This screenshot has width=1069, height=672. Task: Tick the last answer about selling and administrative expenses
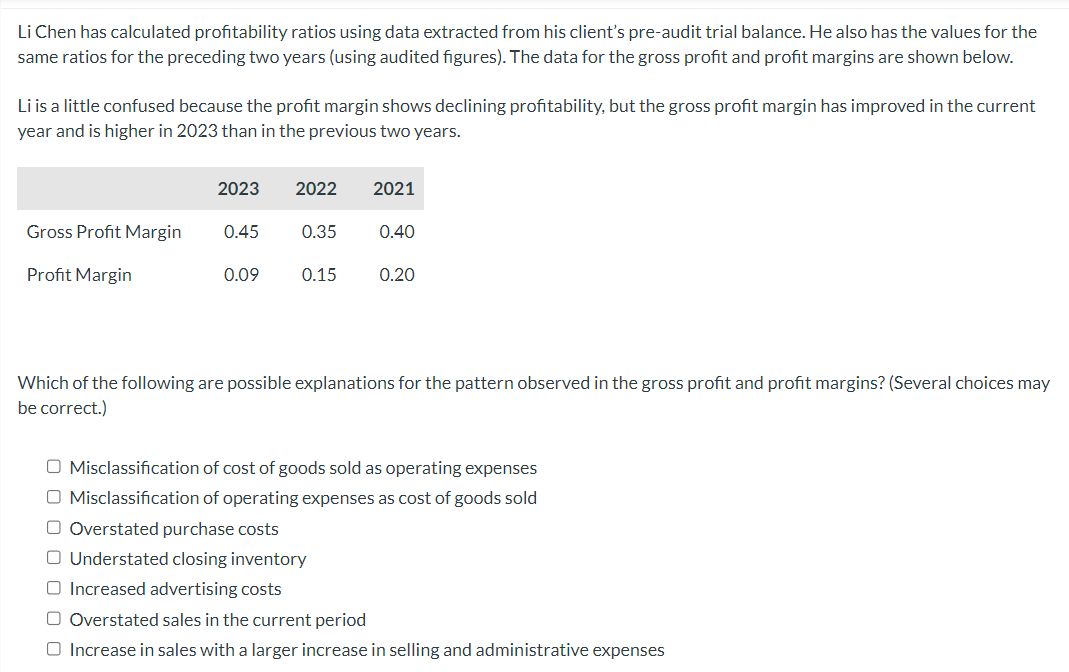[x=53, y=647]
